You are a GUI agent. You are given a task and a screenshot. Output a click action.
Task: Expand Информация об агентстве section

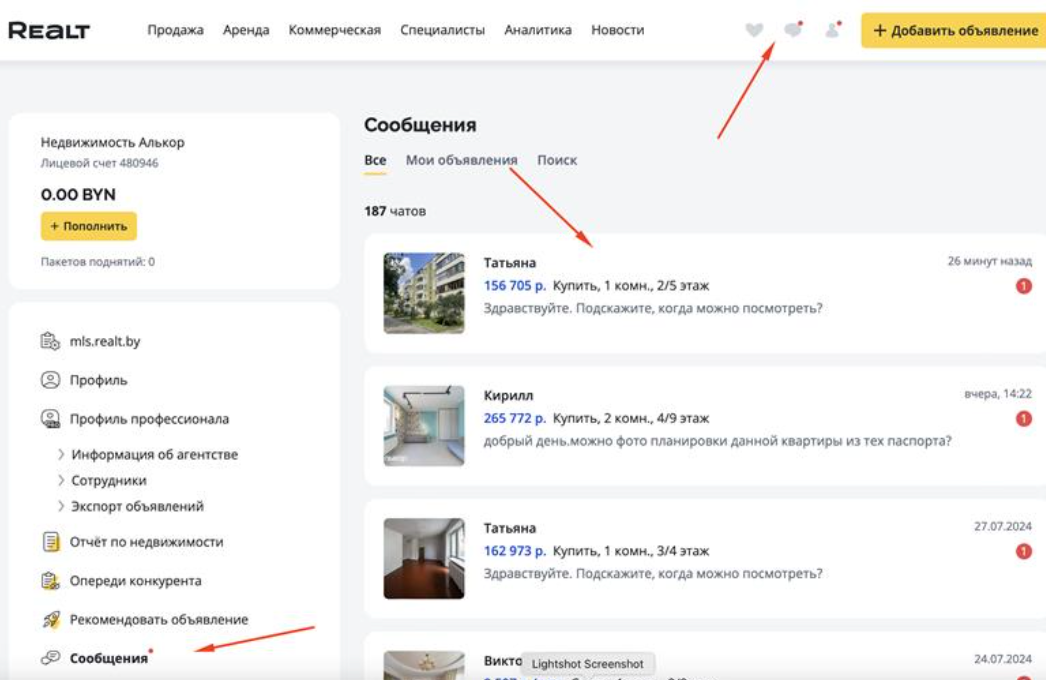tap(61, 454)
